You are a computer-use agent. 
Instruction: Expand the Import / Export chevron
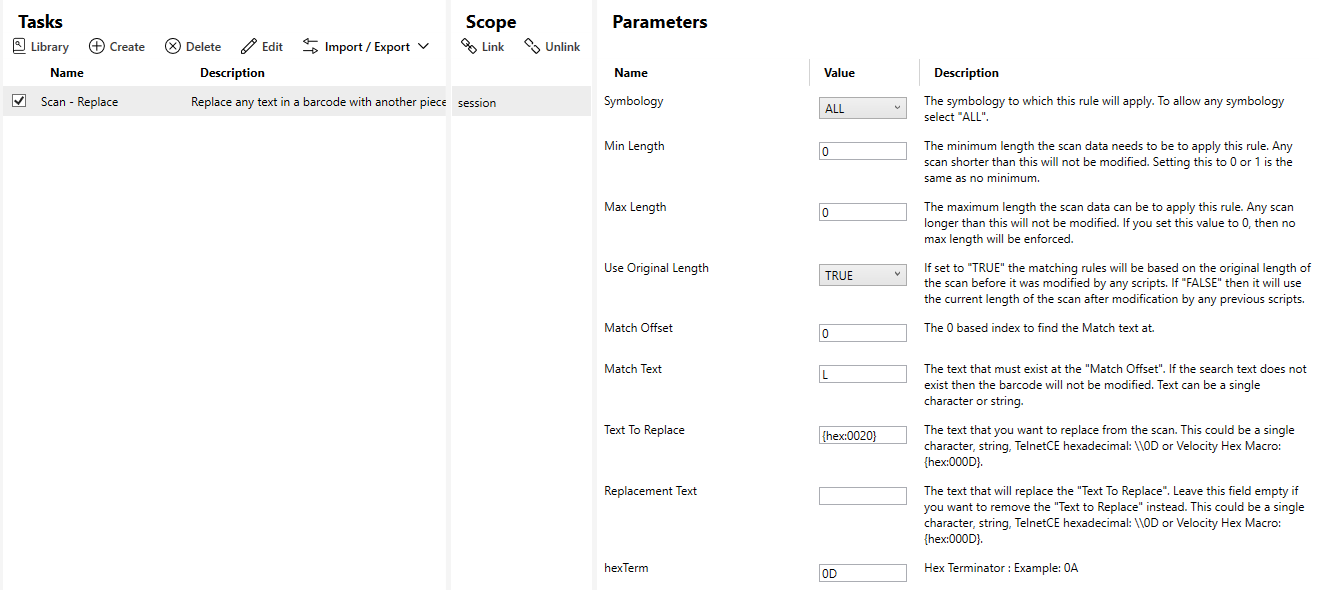pyautogui.click(x=423, y=46)
